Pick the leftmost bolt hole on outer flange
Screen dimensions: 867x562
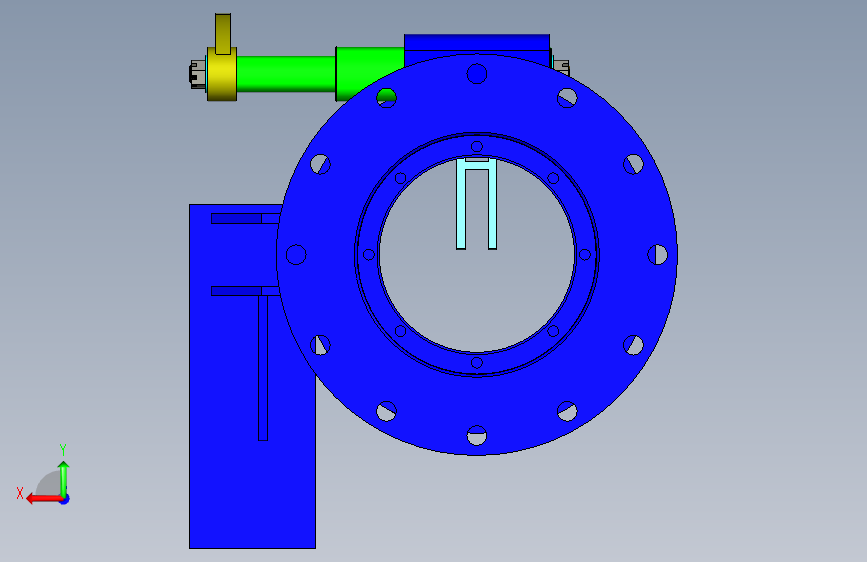296,254
